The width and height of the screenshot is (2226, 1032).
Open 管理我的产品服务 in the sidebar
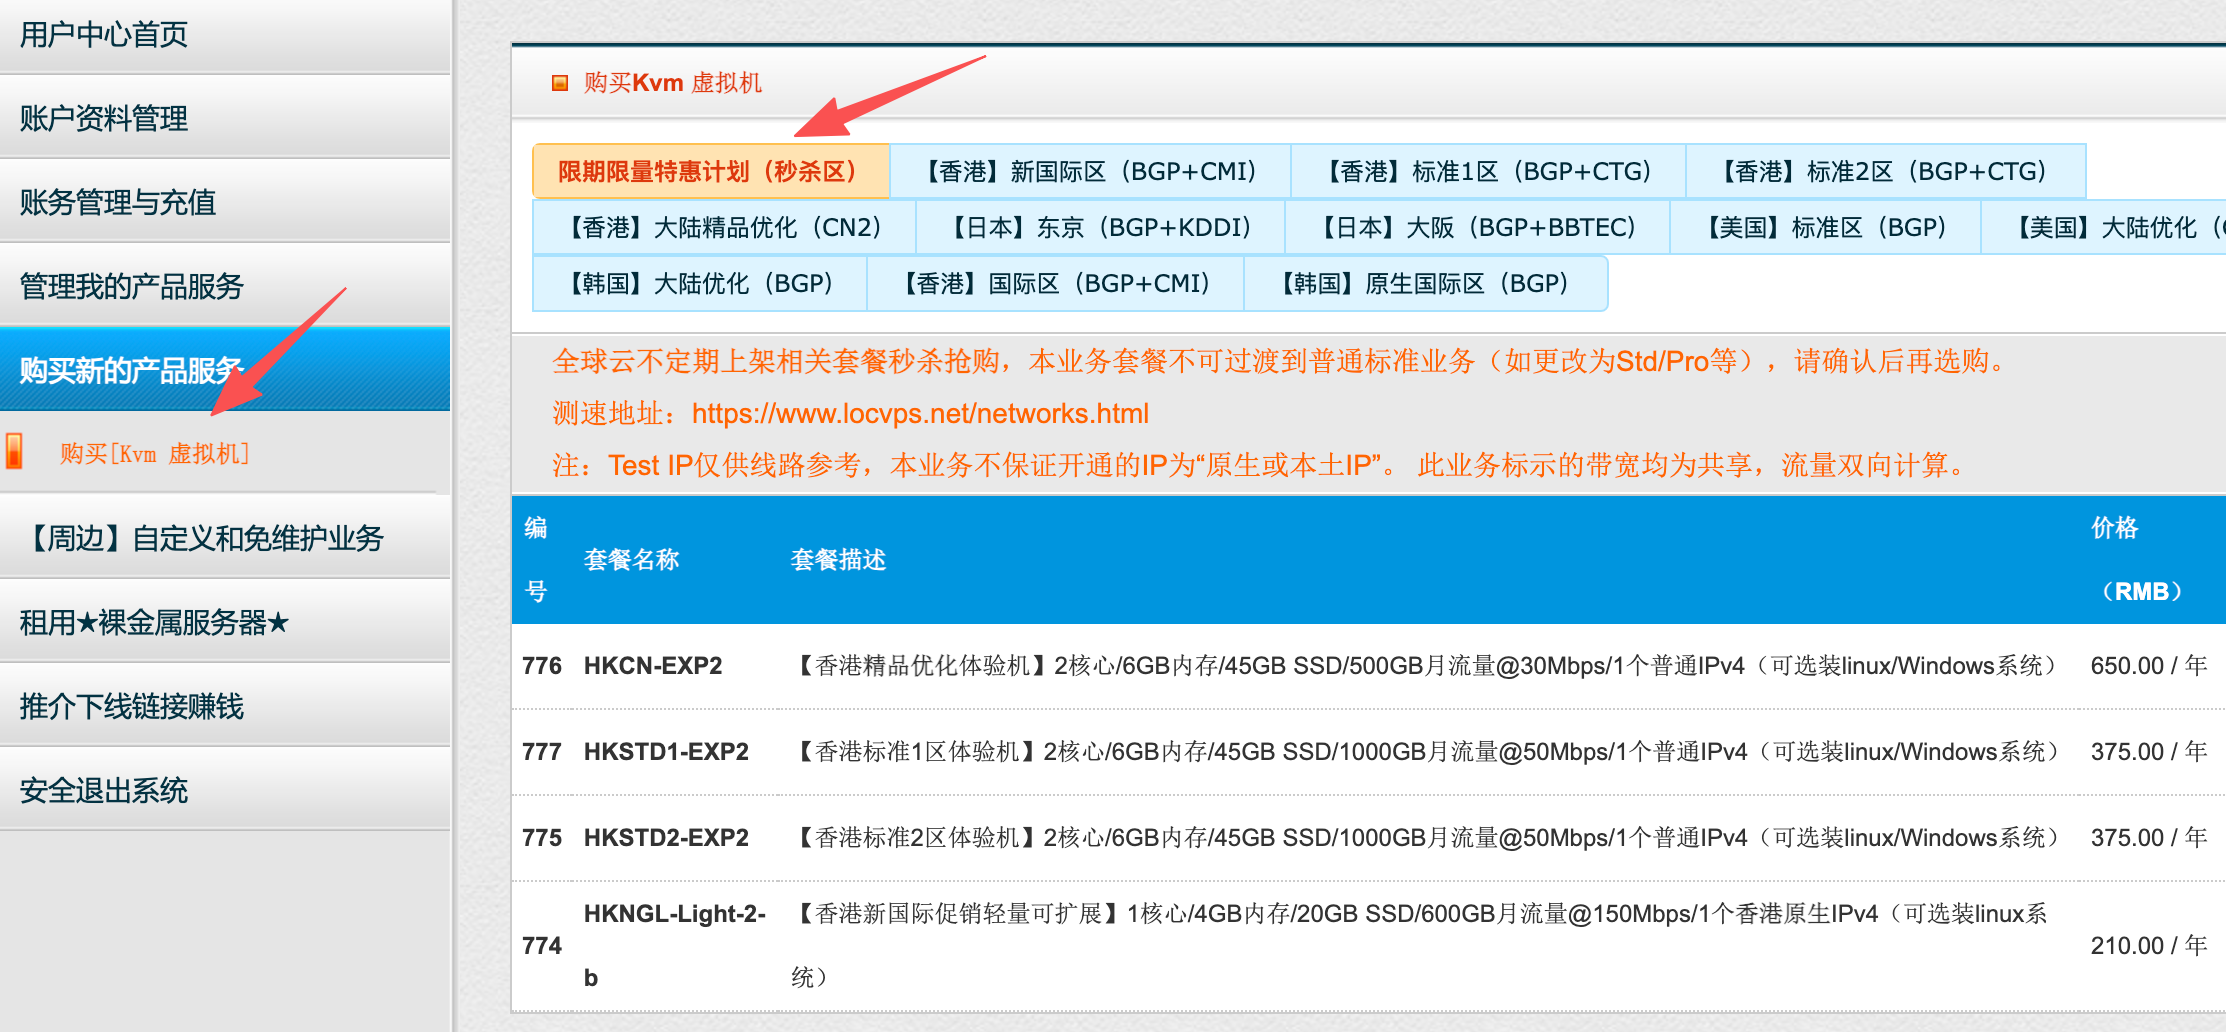[132, 287]
